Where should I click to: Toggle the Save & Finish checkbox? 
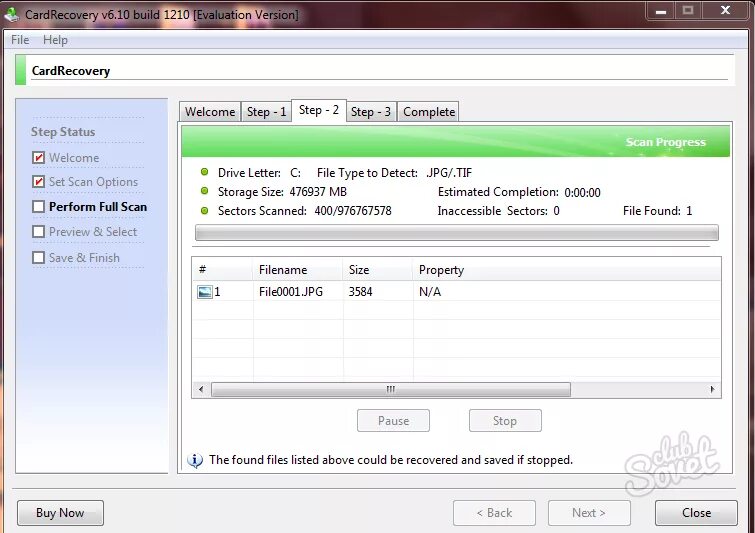(x=39, y=258)
